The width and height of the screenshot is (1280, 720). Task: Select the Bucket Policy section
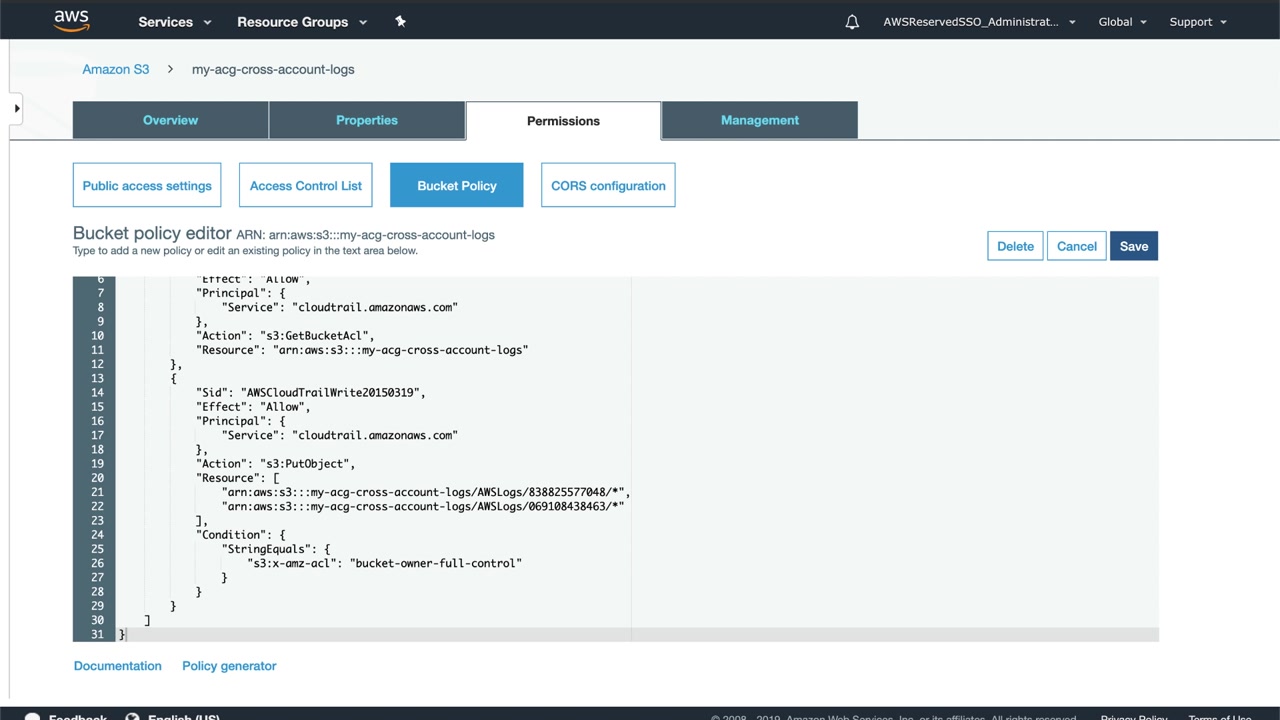coord(457,185)
